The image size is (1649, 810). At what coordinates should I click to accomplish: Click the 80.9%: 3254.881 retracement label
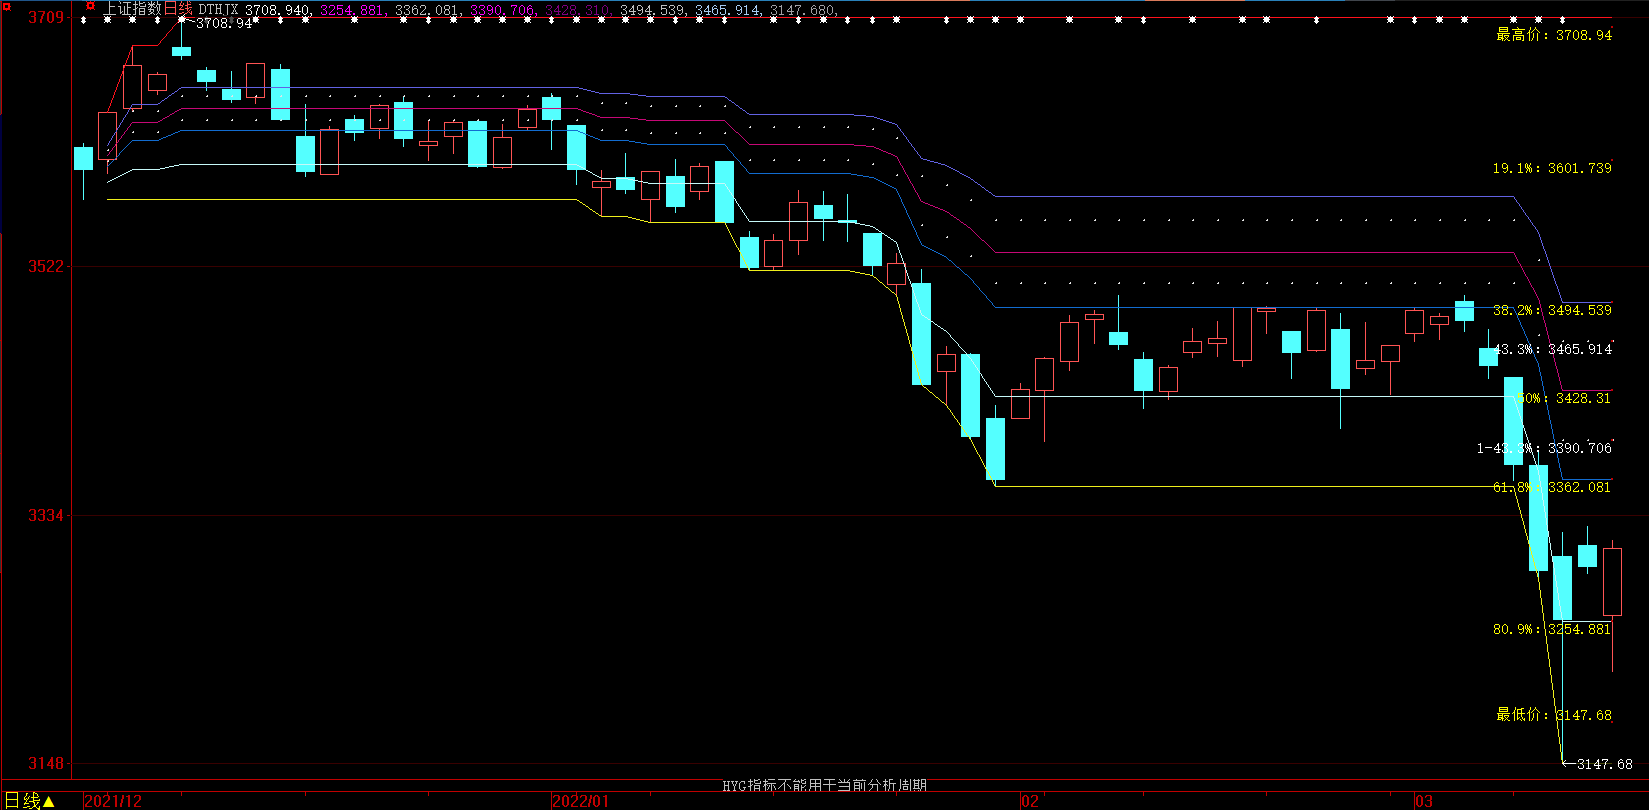[x=1552, y=629]
